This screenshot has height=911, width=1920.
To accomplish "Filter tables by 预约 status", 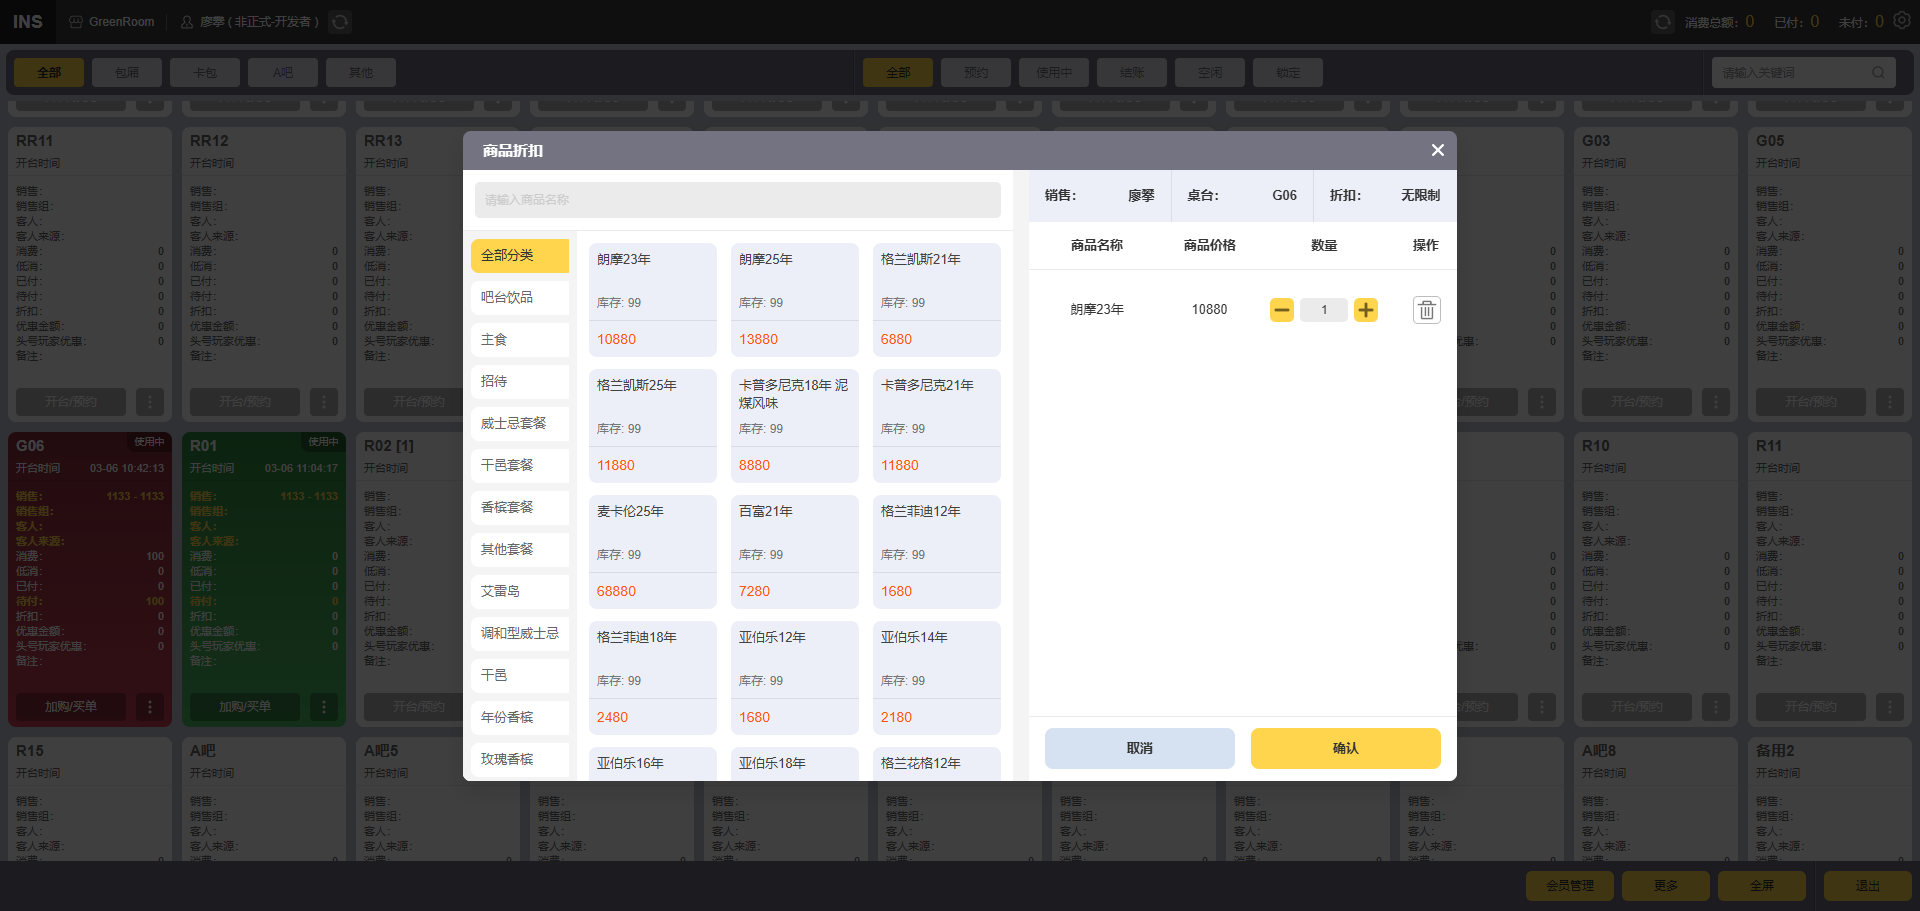I will [x=976, y=73].
